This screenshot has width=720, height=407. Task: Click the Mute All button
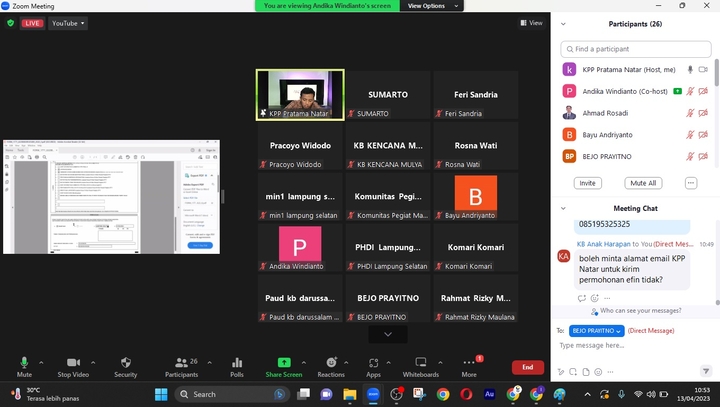pyautogui.click(x=642, y=183)
